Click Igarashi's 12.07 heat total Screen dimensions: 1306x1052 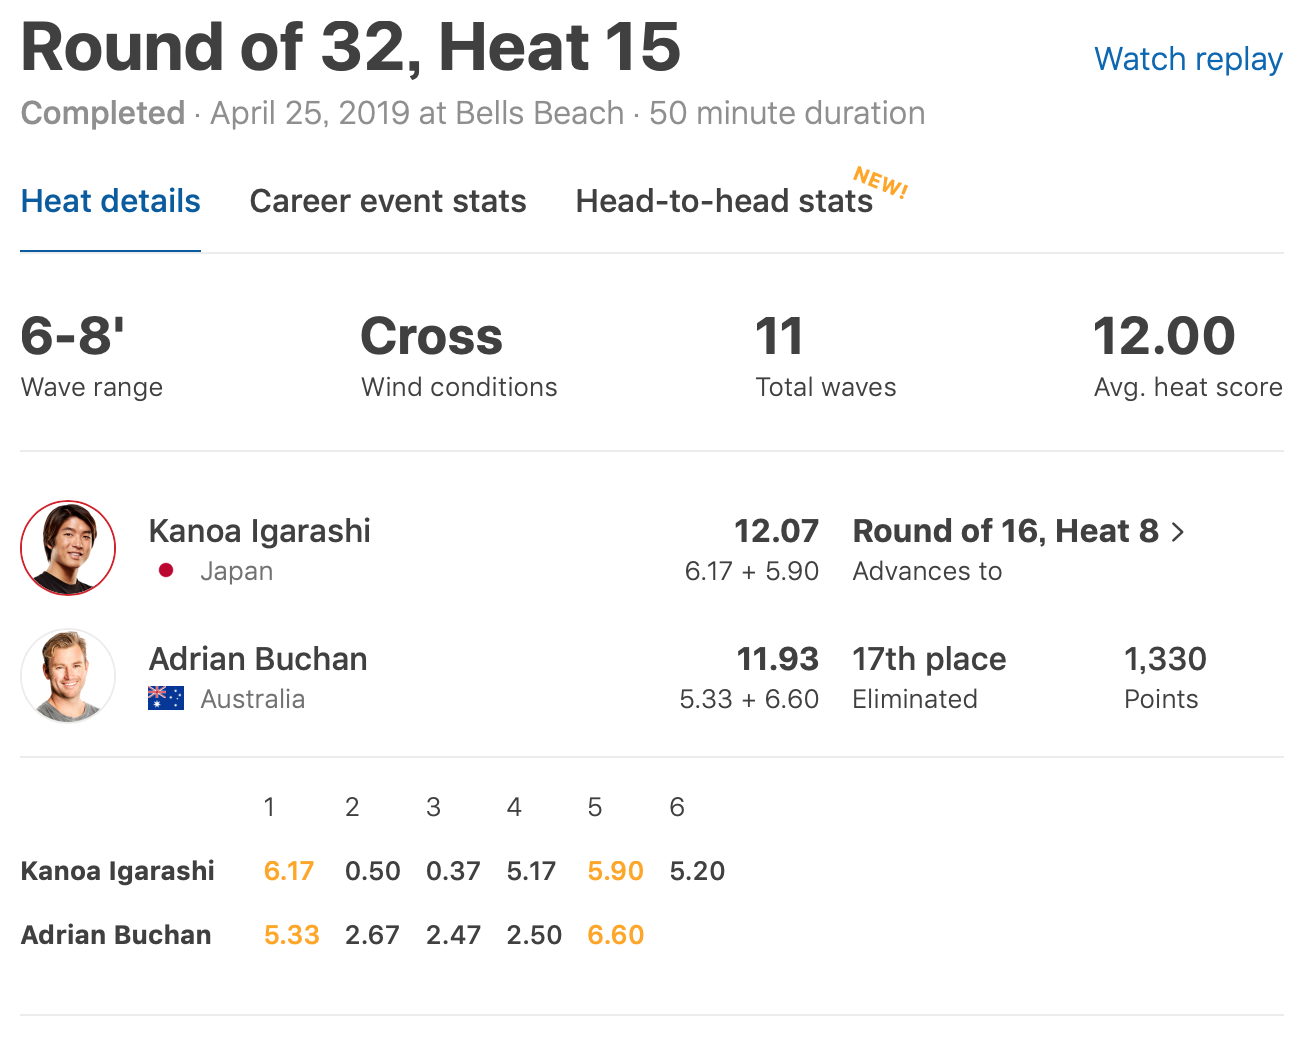pos(776,531)
